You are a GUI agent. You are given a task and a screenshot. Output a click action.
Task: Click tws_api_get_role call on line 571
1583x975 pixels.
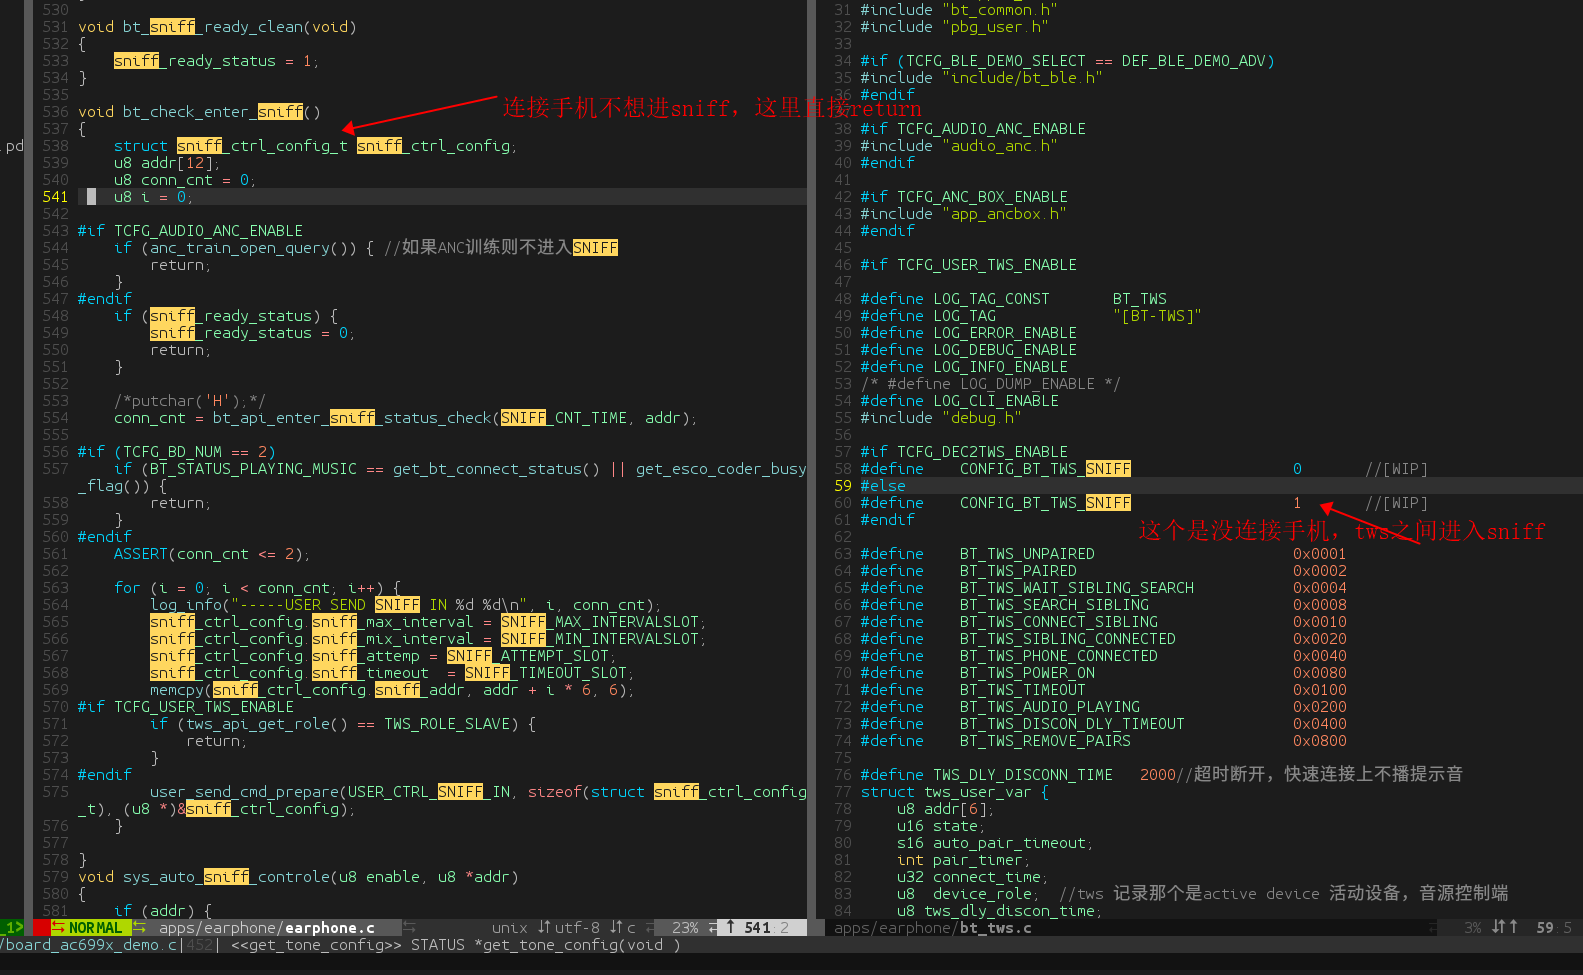(253, 724)
